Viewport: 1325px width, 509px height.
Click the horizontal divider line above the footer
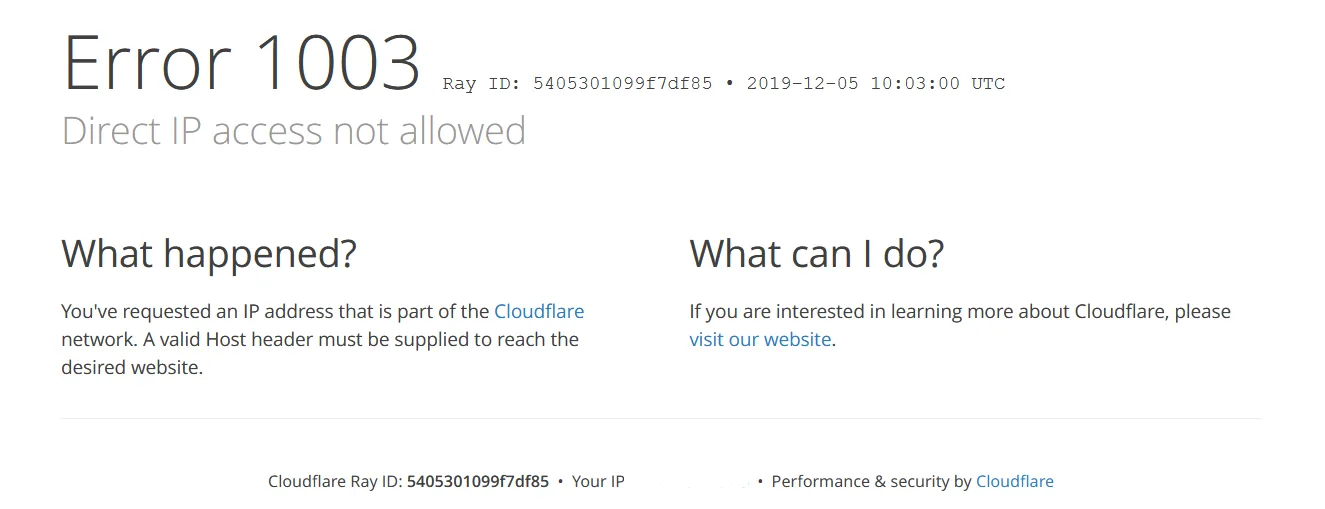tap(661, 418)
